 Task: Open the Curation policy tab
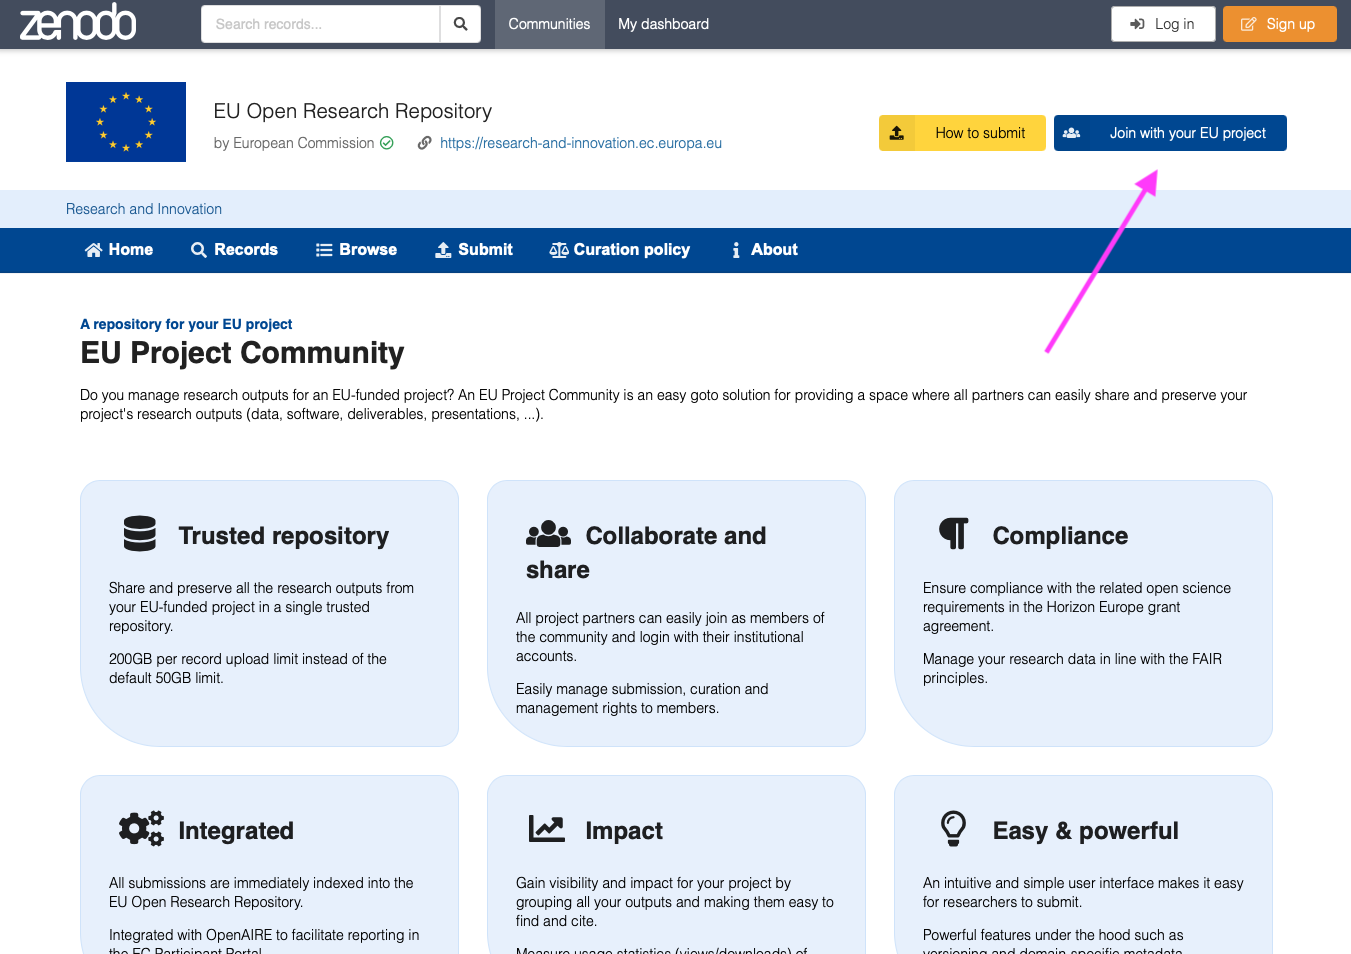coord(620,250)
